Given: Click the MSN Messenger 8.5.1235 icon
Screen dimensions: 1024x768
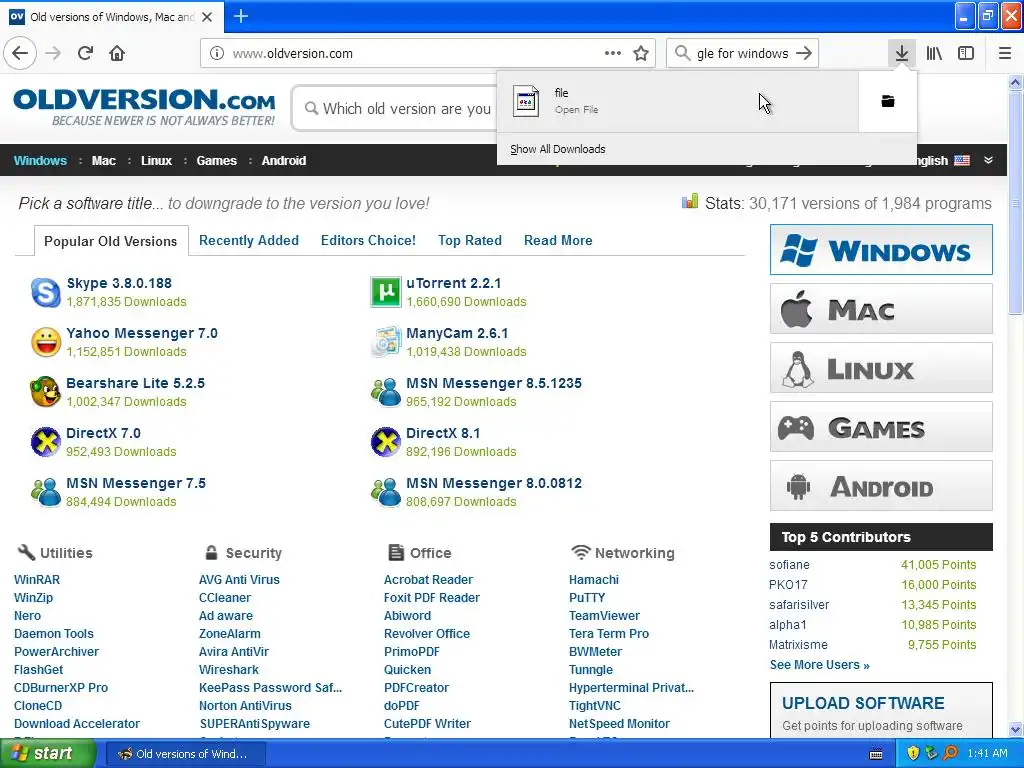Looking at the screenshot, I should pos(385,392).
